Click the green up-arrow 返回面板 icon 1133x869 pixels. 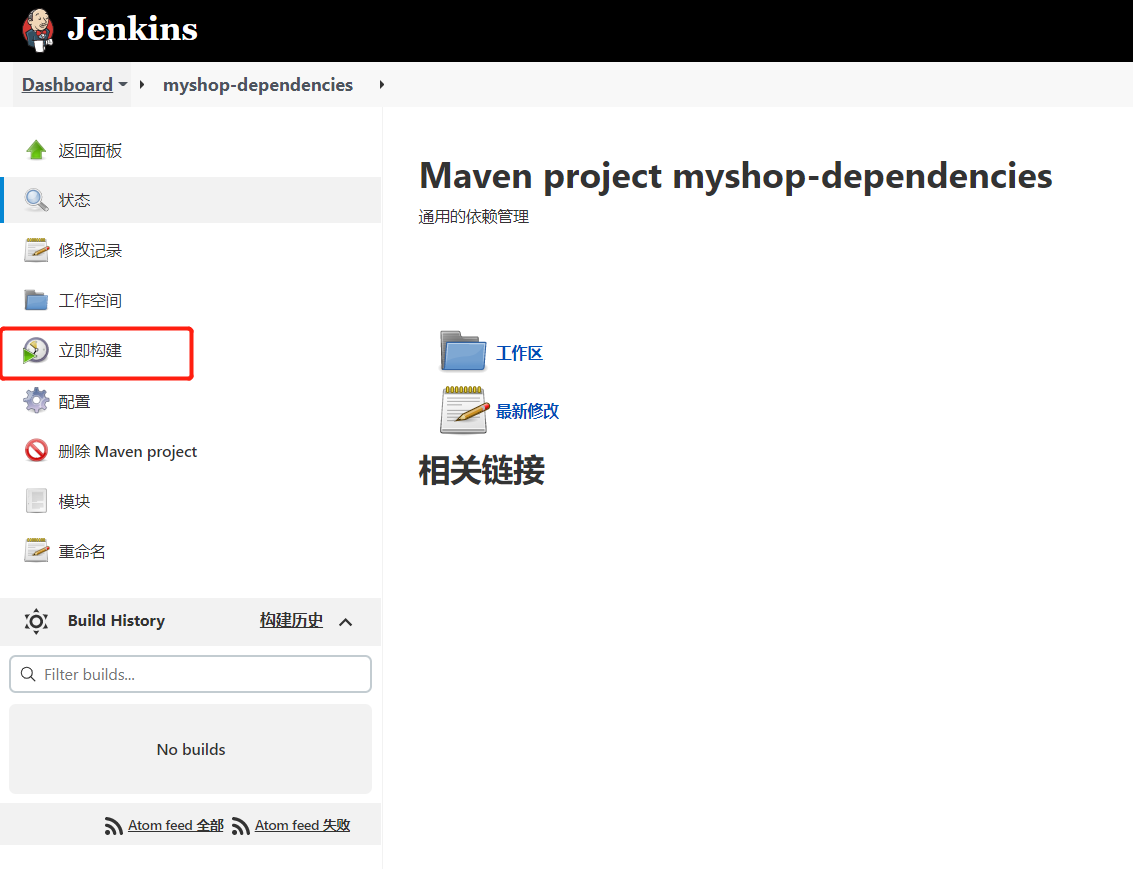tap(36, 150)
